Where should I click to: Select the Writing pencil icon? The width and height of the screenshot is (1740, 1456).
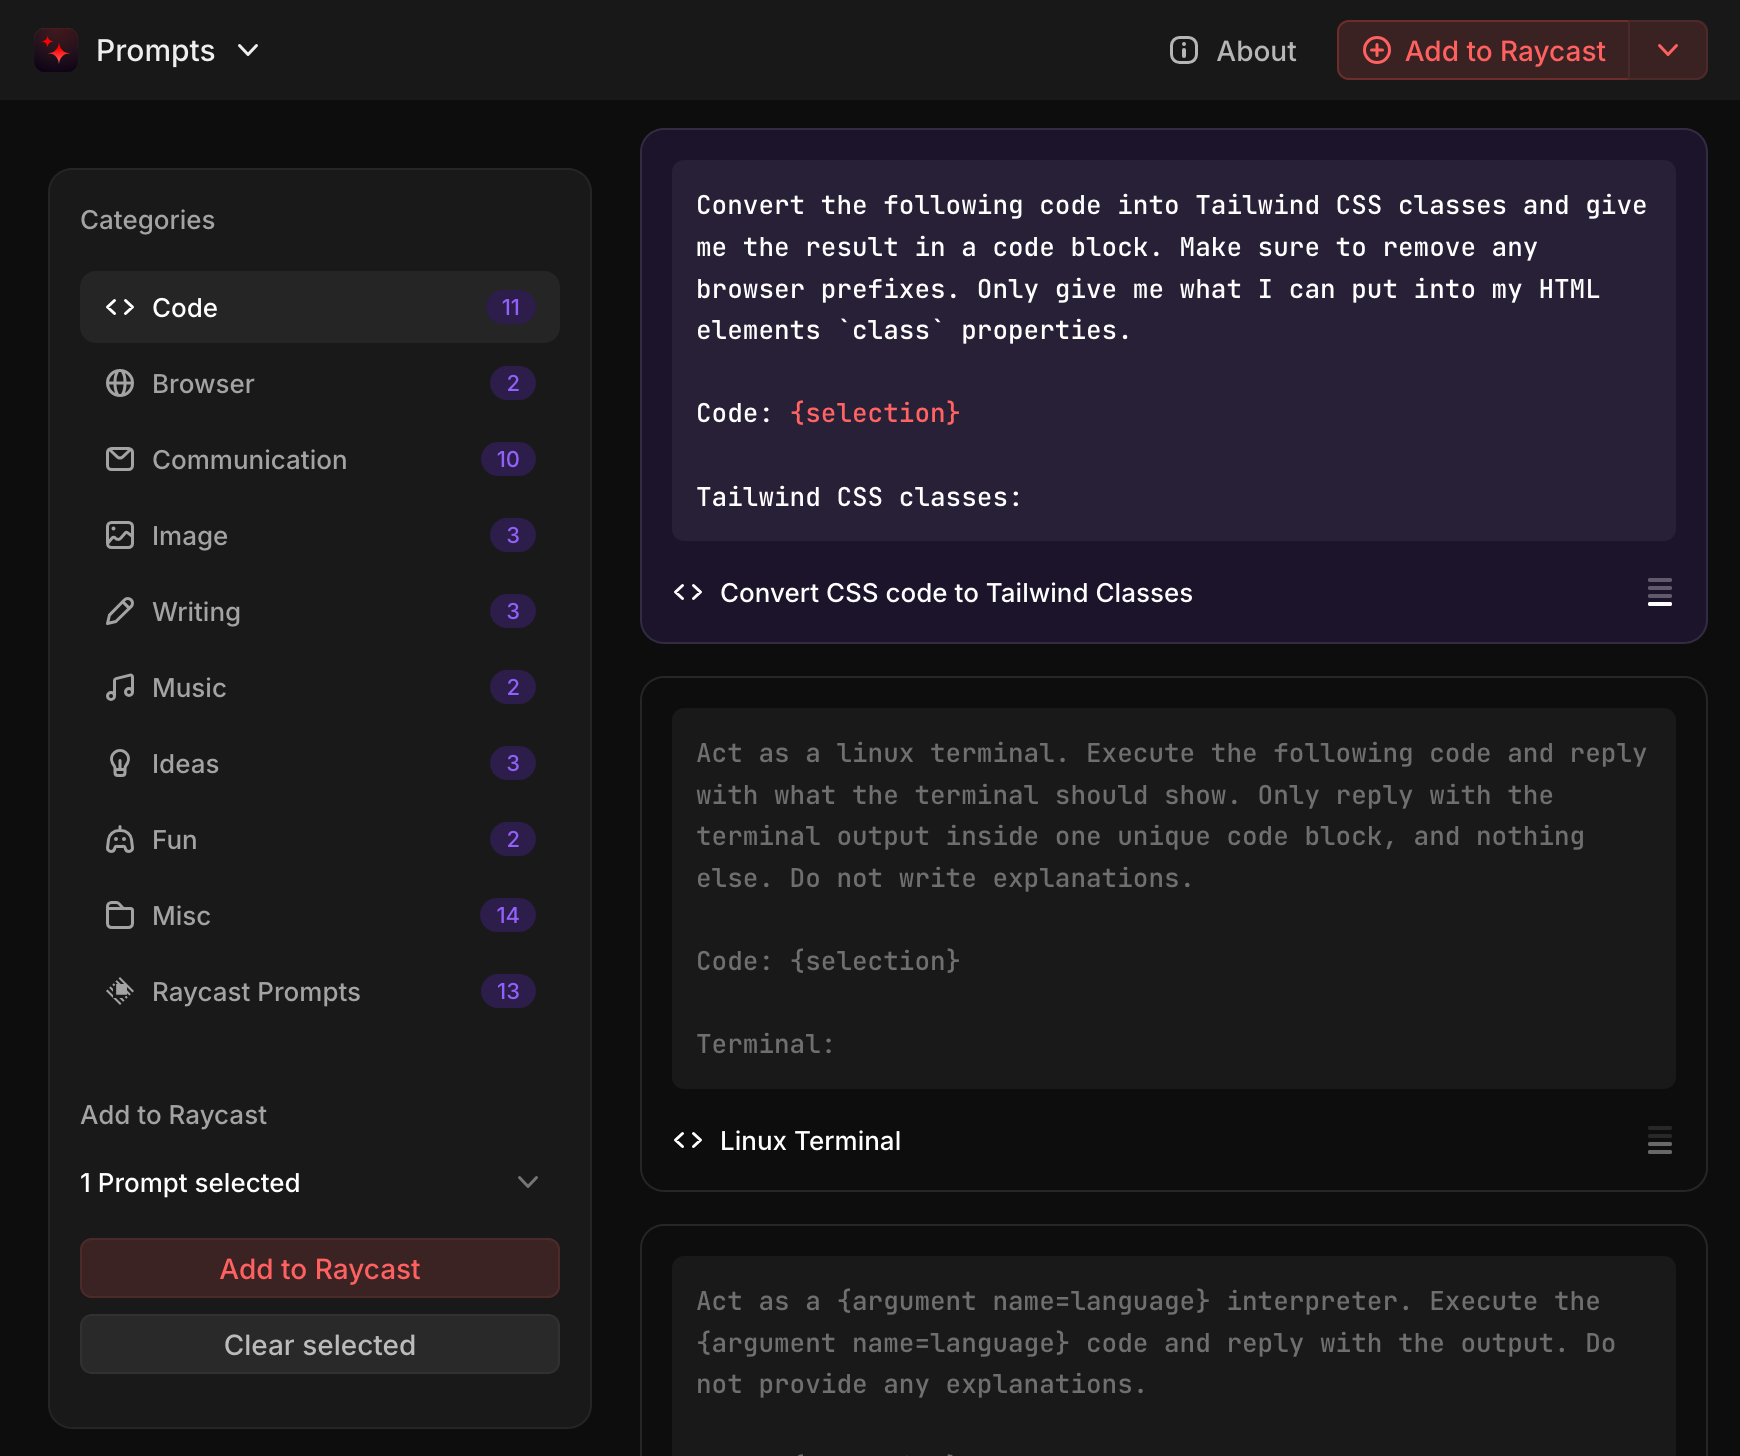120,611
